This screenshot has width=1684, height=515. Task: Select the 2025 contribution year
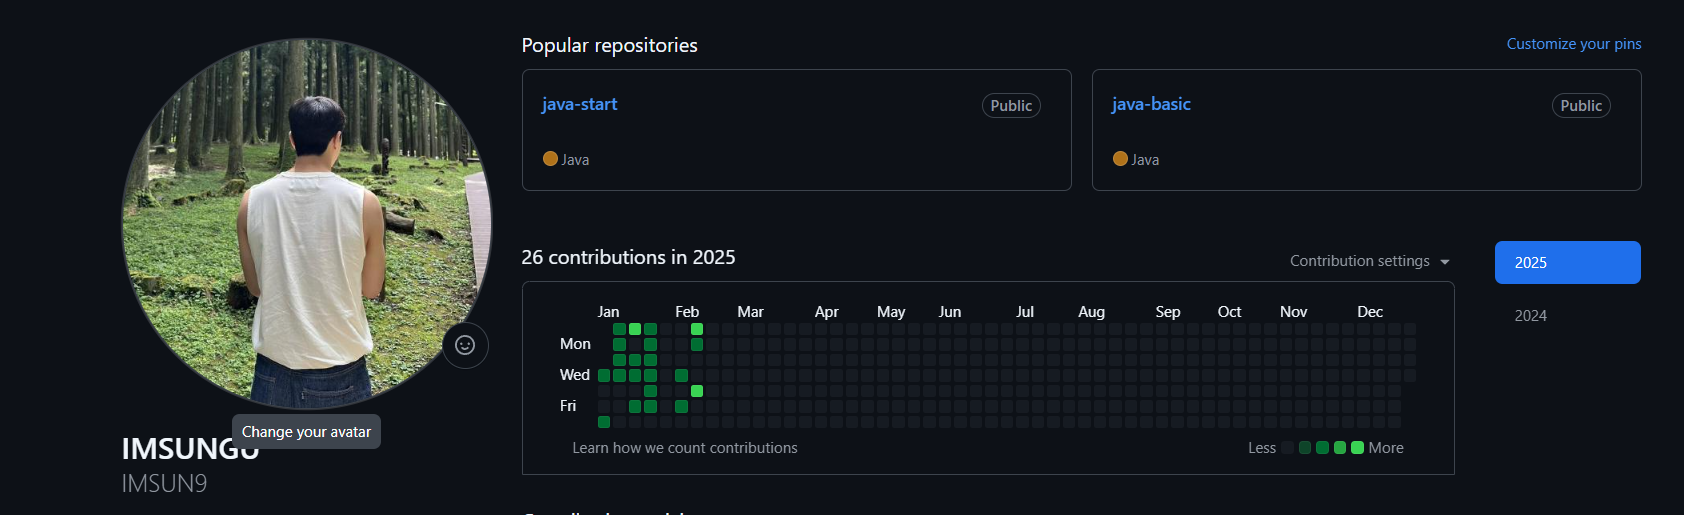(1567, 262)
